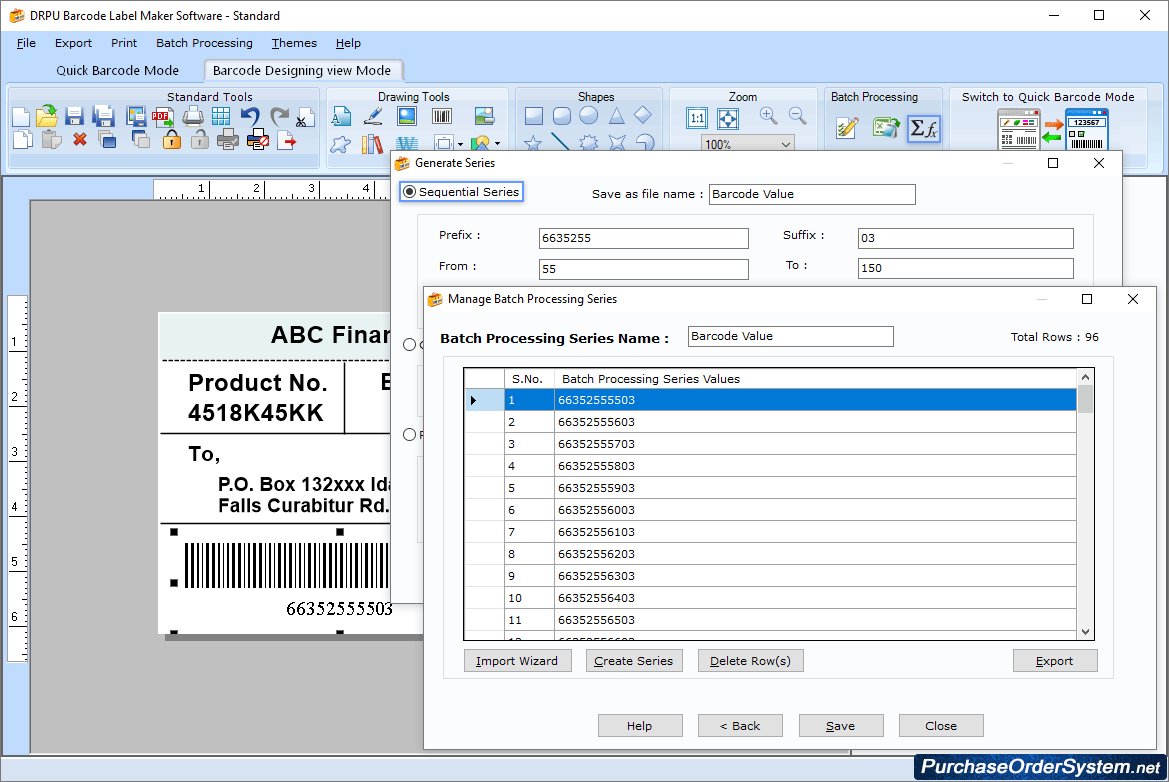Image resolution: width=1169 pixels, height=782 pixels.
Task: Click inside the Suffix input field
Action: click(x=963, y=238)
